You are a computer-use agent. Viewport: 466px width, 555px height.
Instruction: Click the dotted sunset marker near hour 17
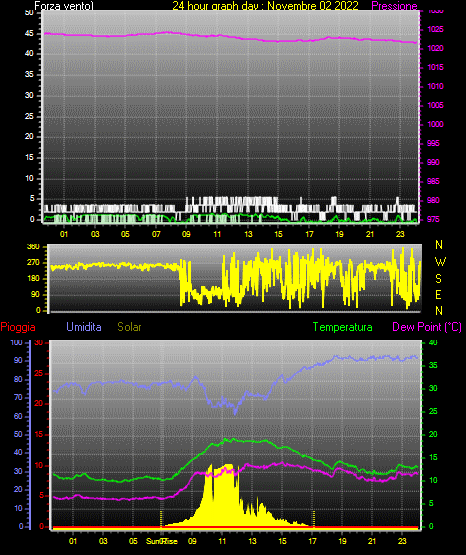click(314, 519)
